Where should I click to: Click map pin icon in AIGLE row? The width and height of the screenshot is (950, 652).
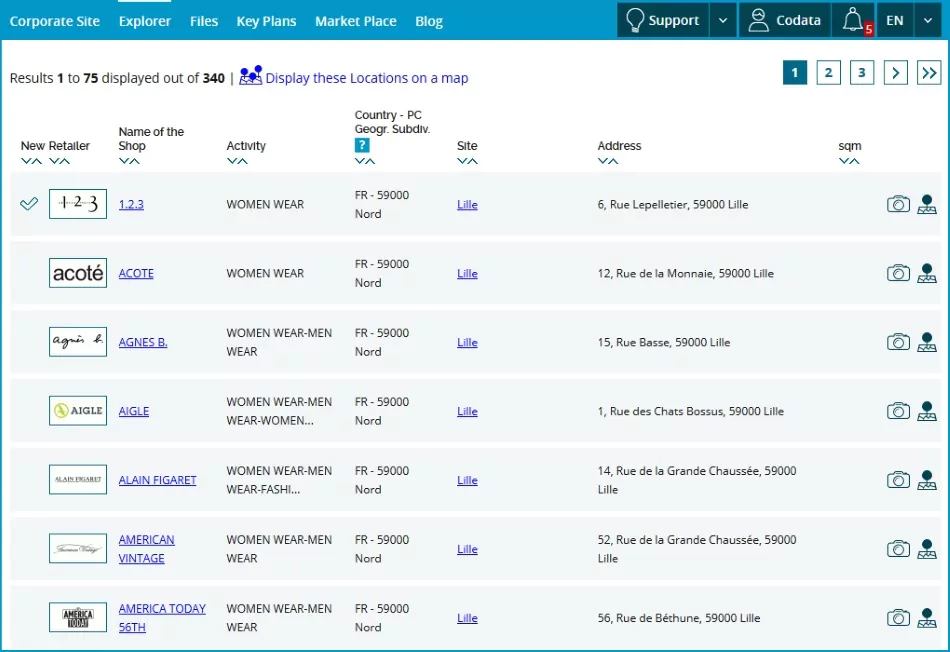point(926,411)
